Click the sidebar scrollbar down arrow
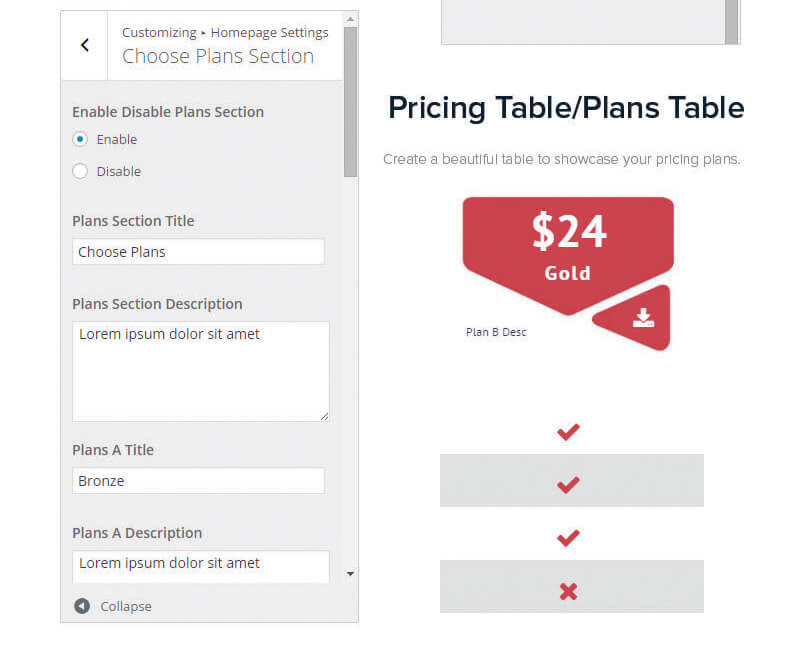800x656 pixels. coord(350,574)
